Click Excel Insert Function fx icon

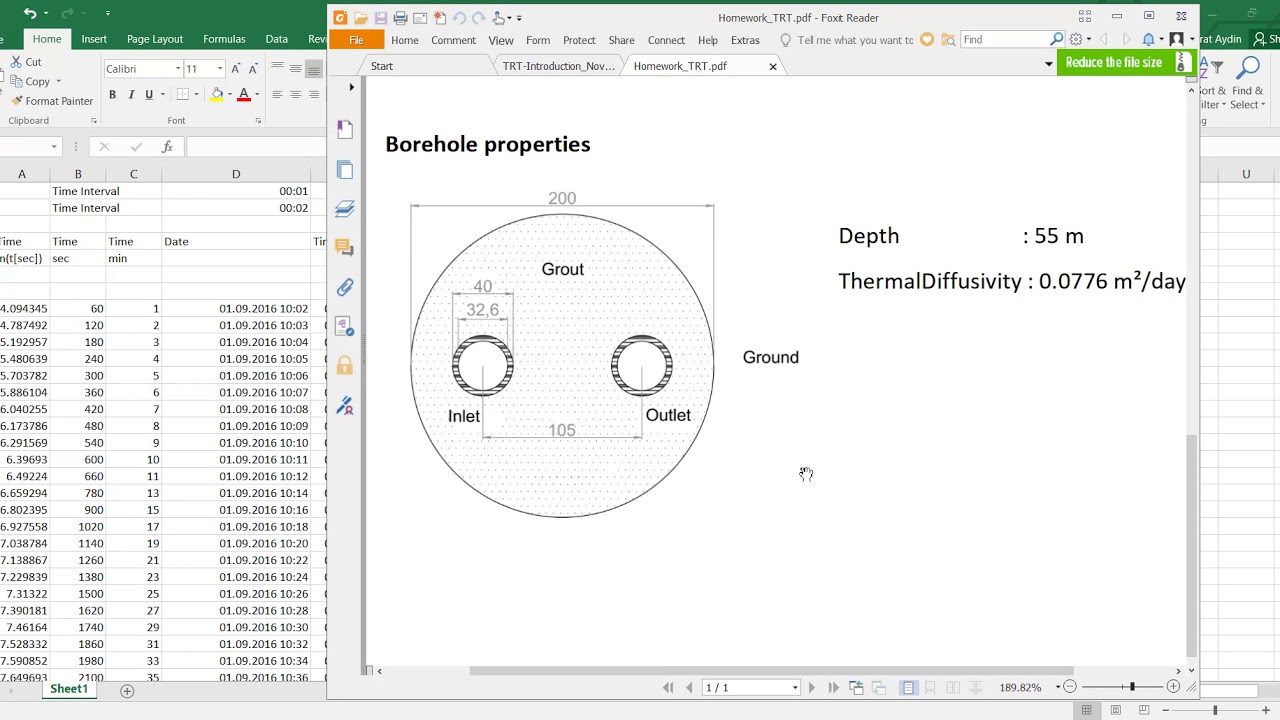(x=167, y=147)
